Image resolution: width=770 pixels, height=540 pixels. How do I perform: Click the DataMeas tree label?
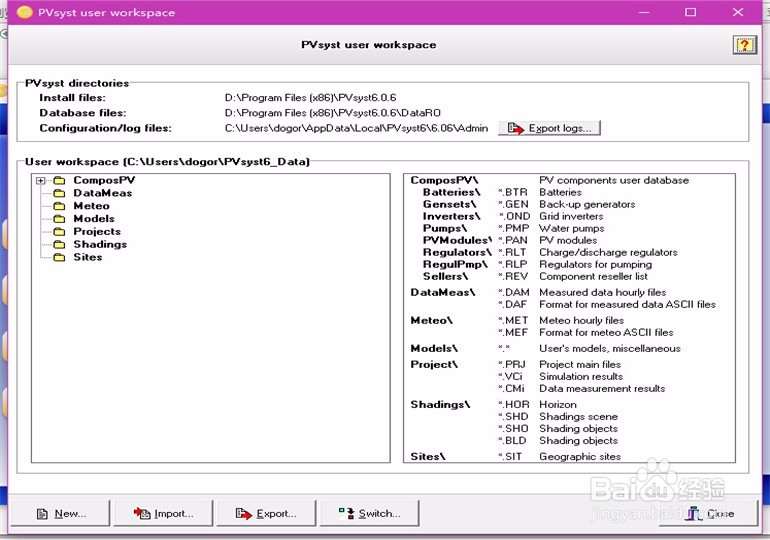point(103,193)
